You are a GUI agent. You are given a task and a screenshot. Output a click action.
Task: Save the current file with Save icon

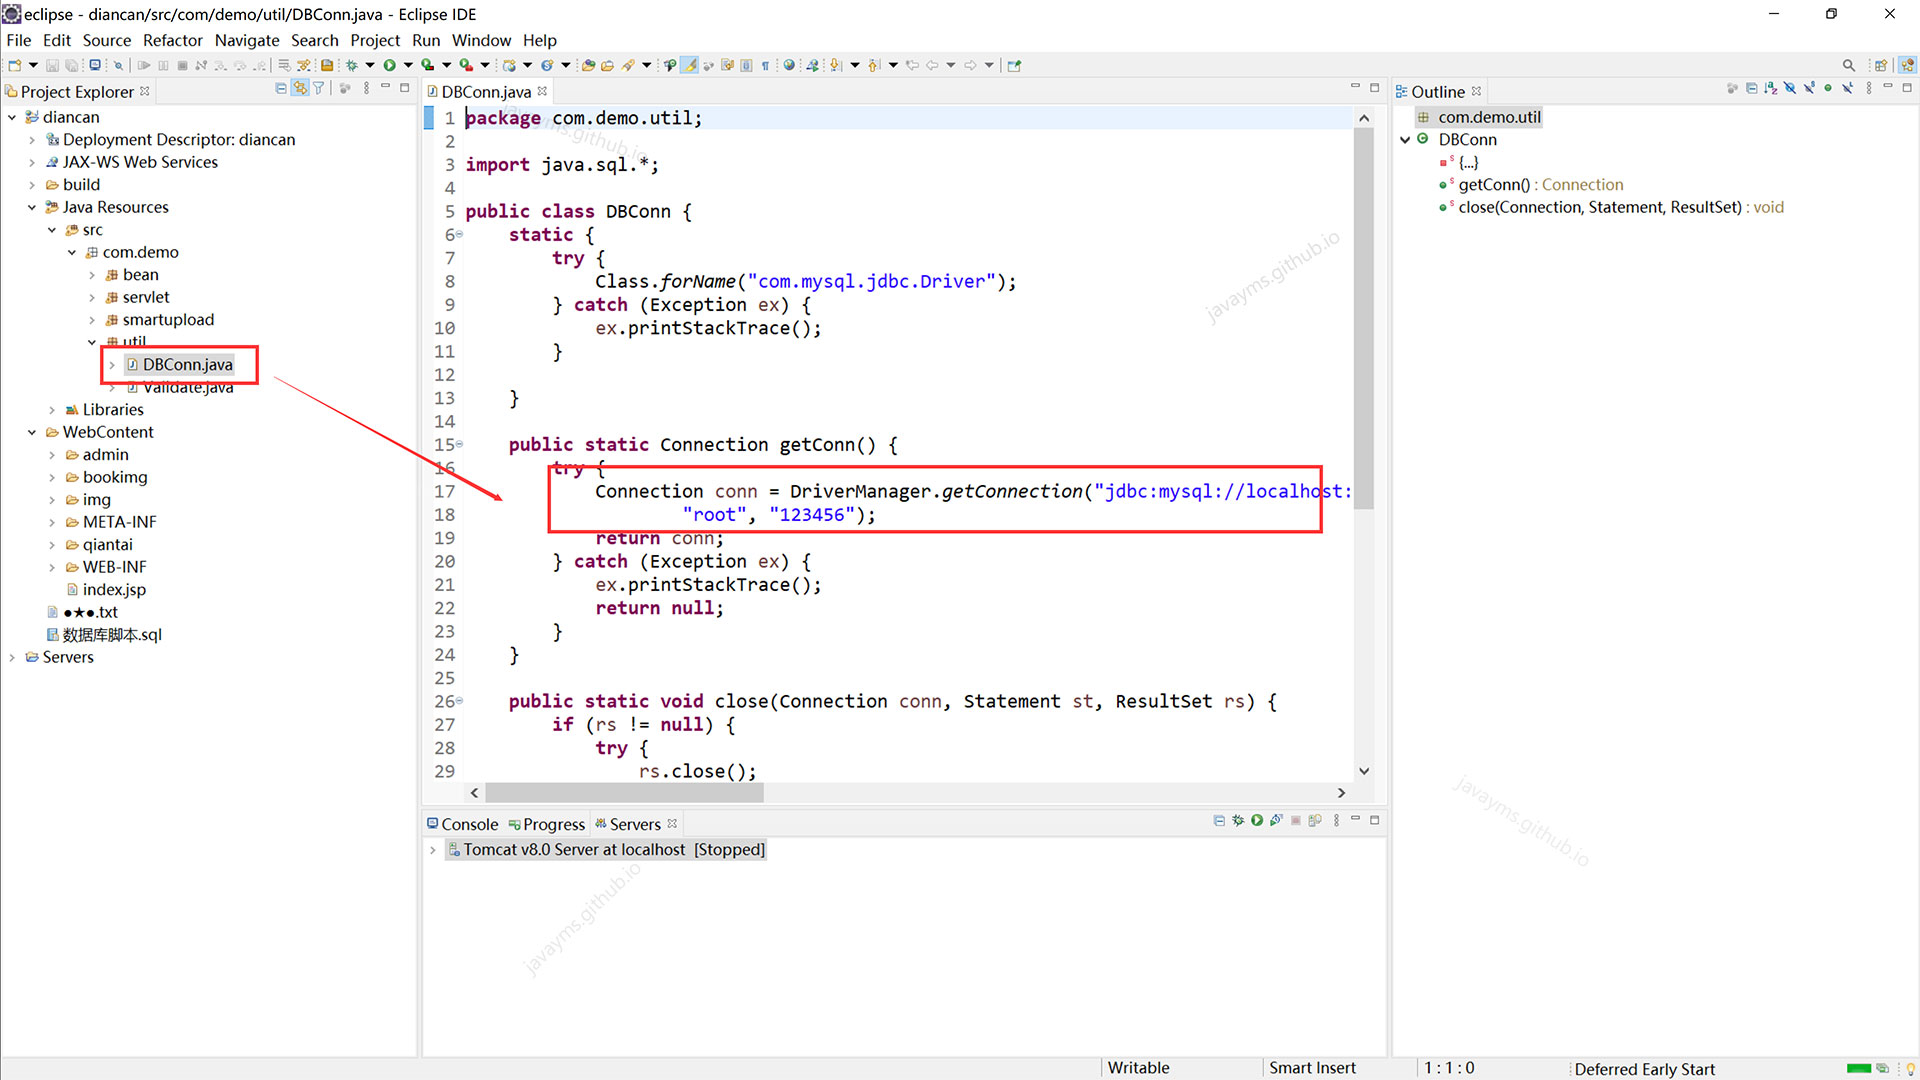52,64
